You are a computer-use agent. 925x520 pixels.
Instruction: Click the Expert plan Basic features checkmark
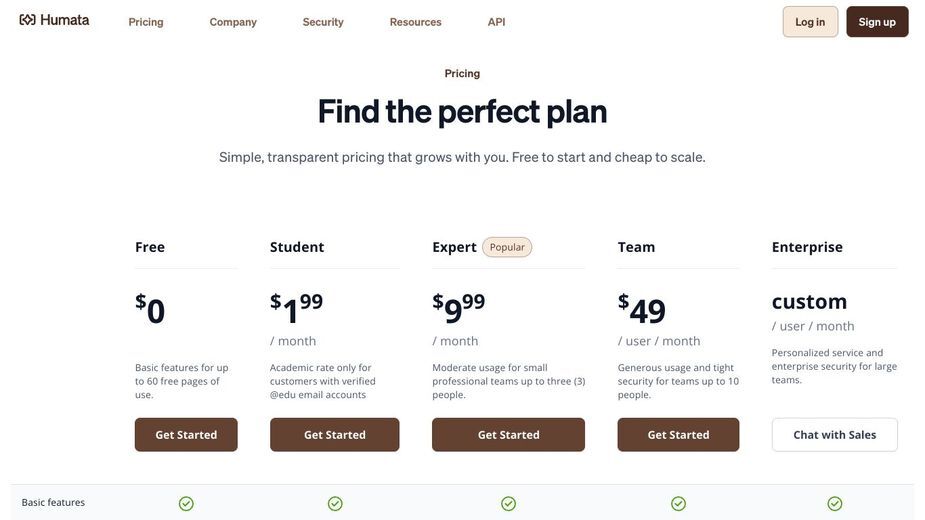point(509,503)
